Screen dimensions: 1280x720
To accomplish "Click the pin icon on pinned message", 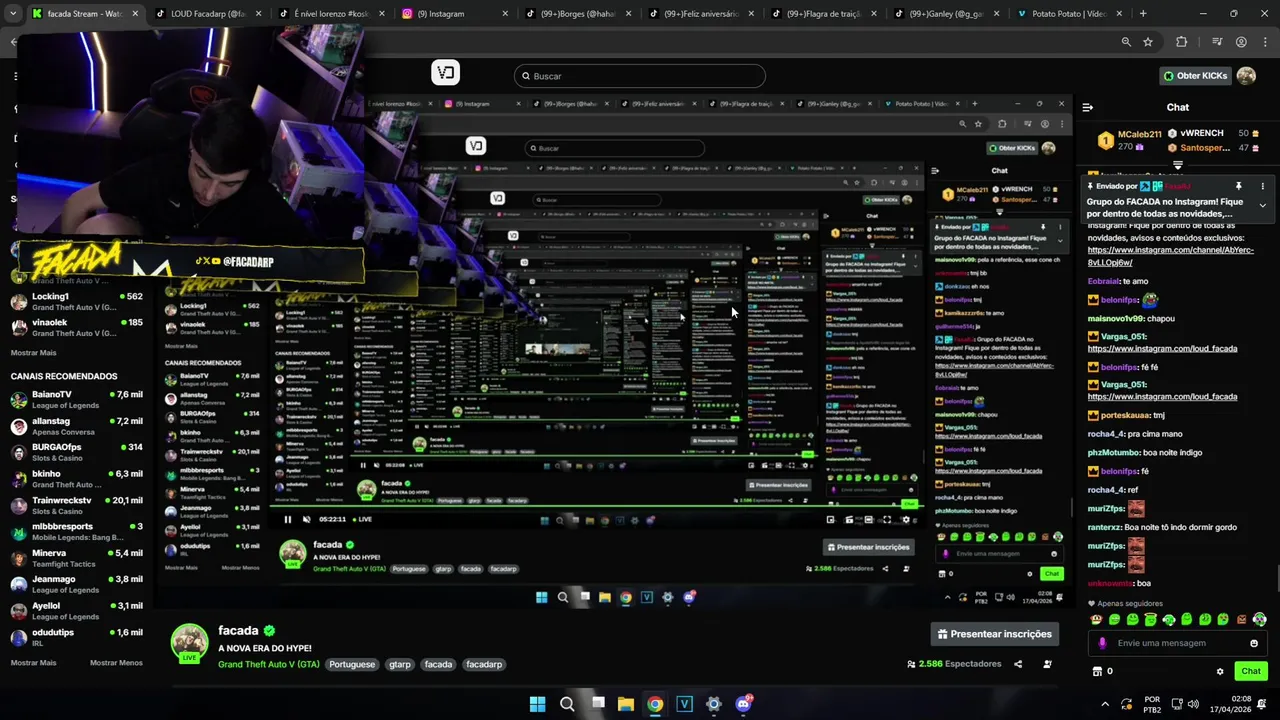I will pyautogui.click(x=1238, y=186).
